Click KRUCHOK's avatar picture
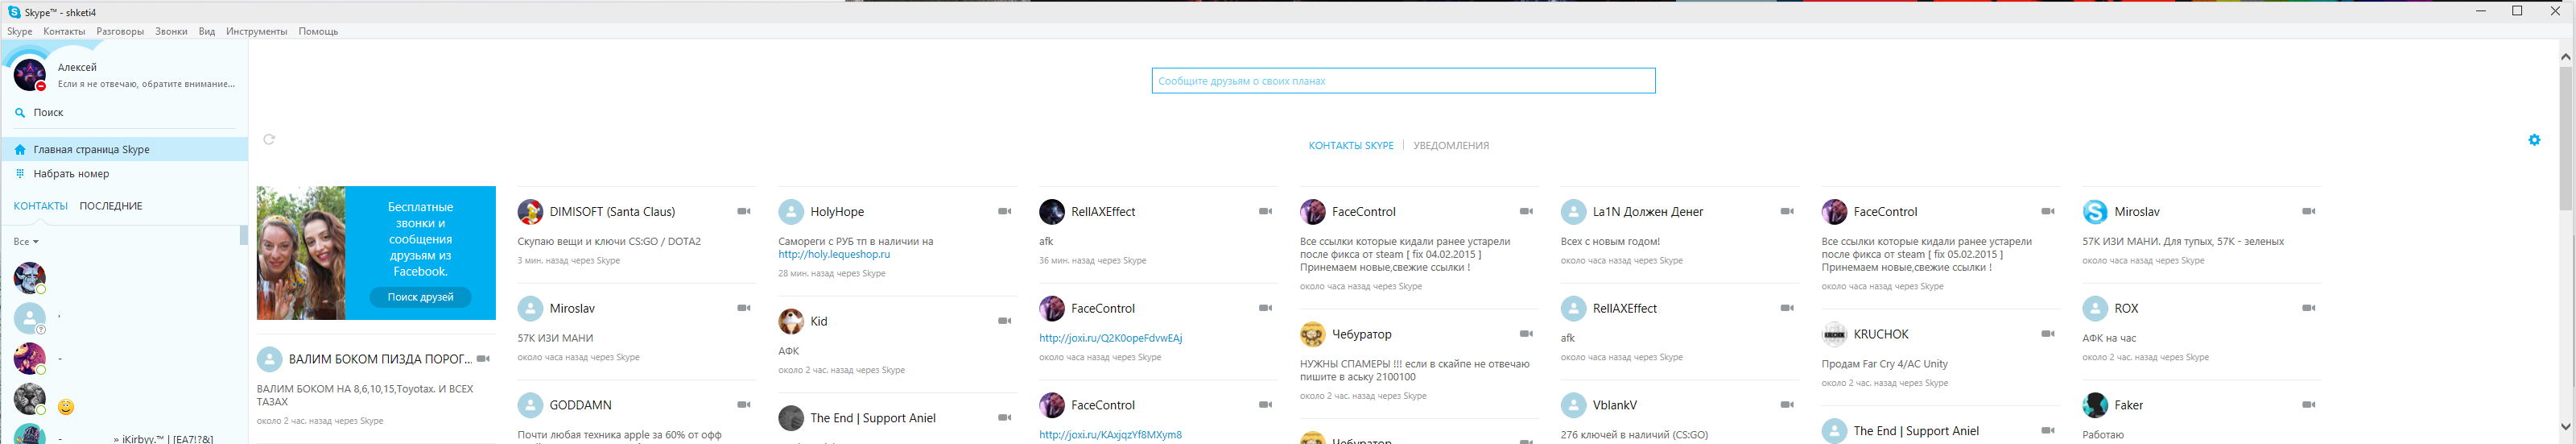Viewport: 2576px width, 444px height. pyautogui.click(x=1834, y=334)
